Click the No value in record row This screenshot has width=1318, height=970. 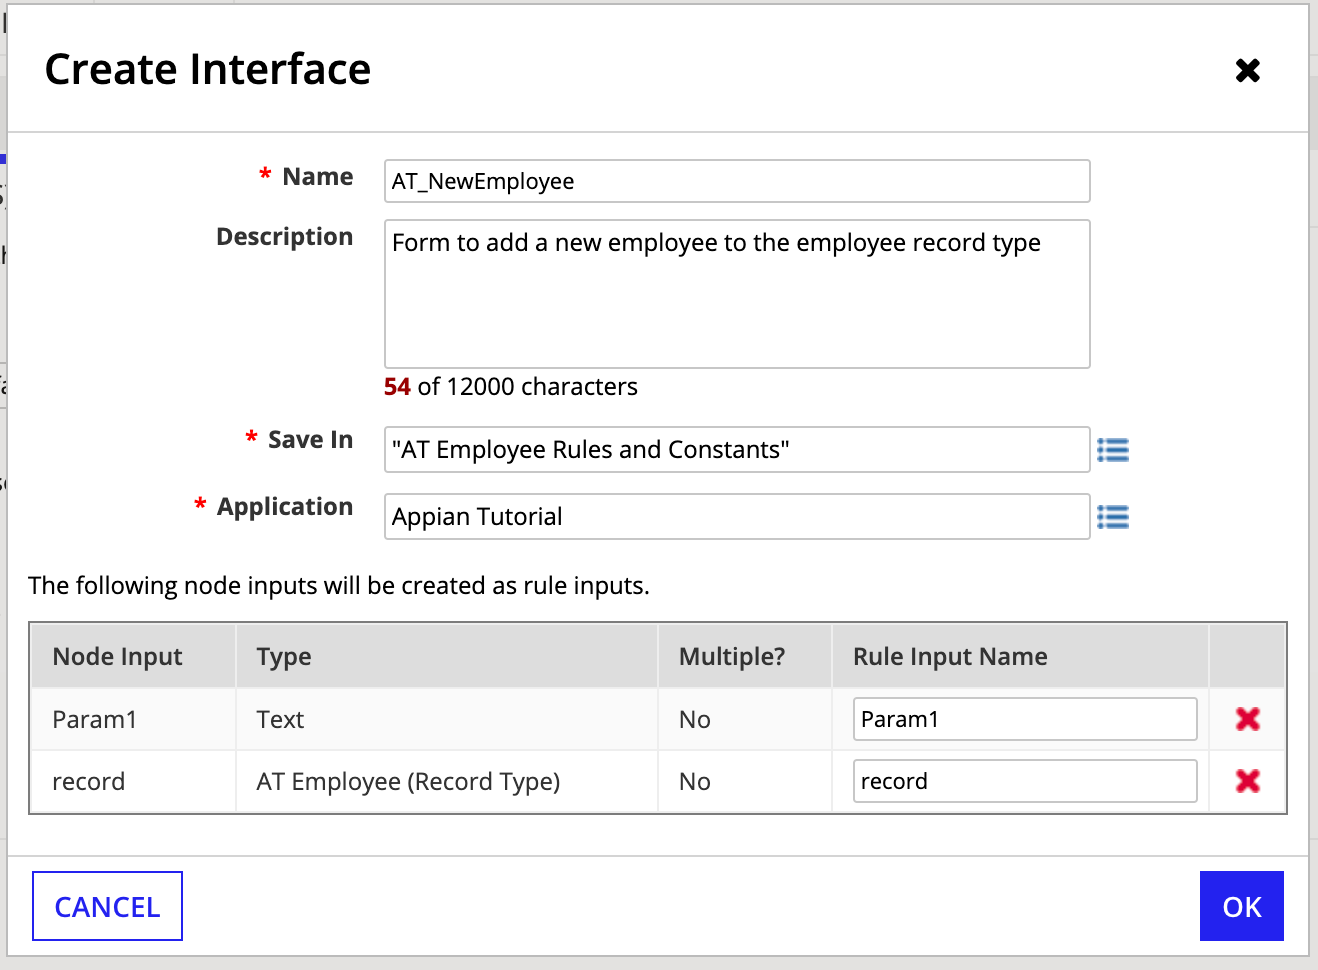[745, 781]
